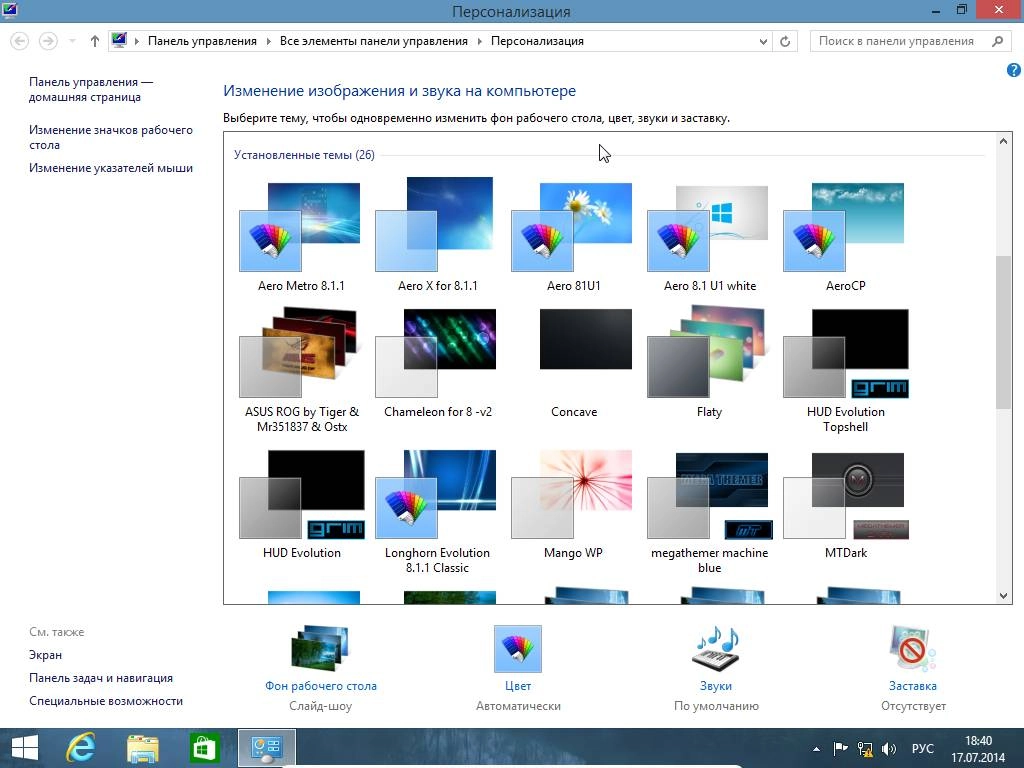Screen dimensions: 1024x768
Task: Click the theme list scrollbar thumb
Action: (x=1003, y=332)
